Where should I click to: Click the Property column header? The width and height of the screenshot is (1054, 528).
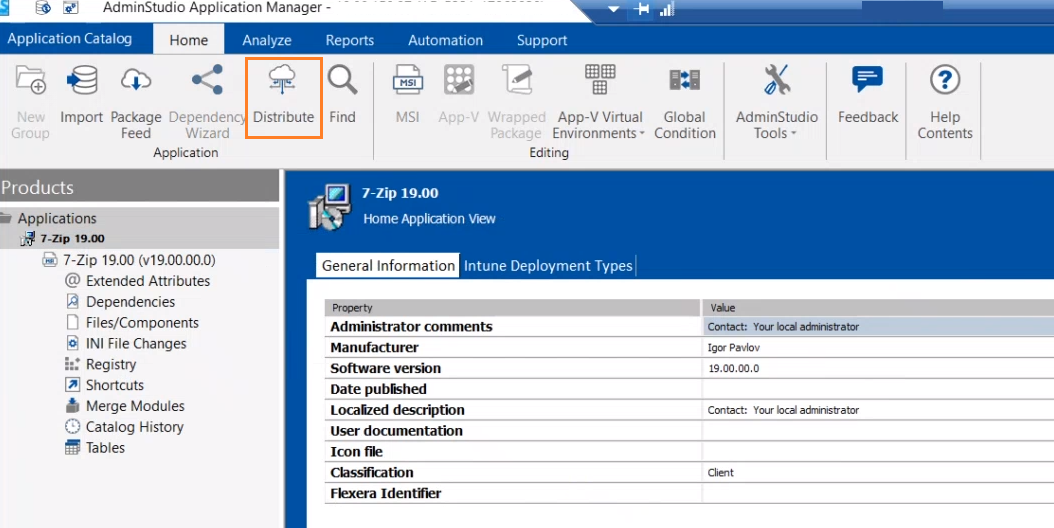pos(512,307)
